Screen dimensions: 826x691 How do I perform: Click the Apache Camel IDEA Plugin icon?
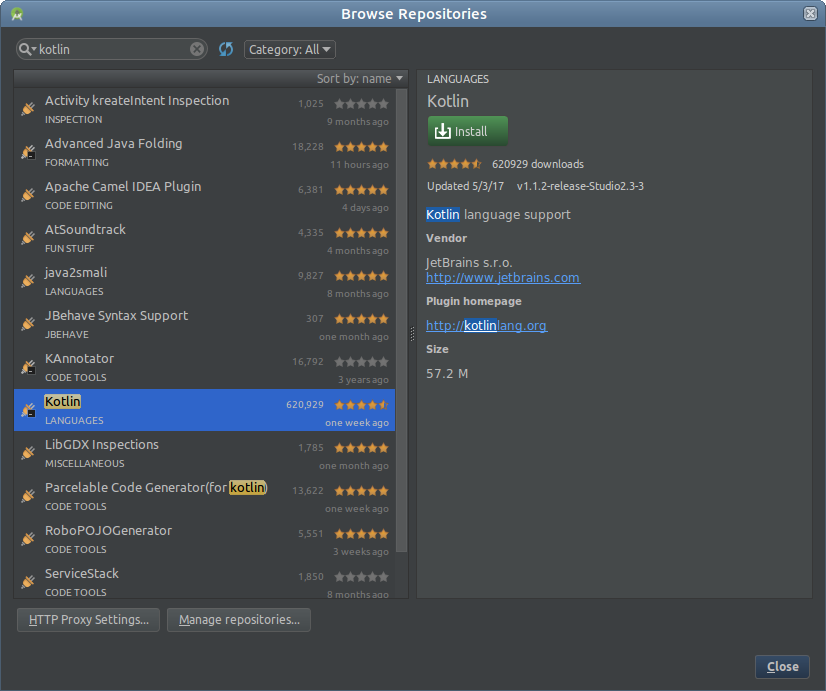(27, 194)
